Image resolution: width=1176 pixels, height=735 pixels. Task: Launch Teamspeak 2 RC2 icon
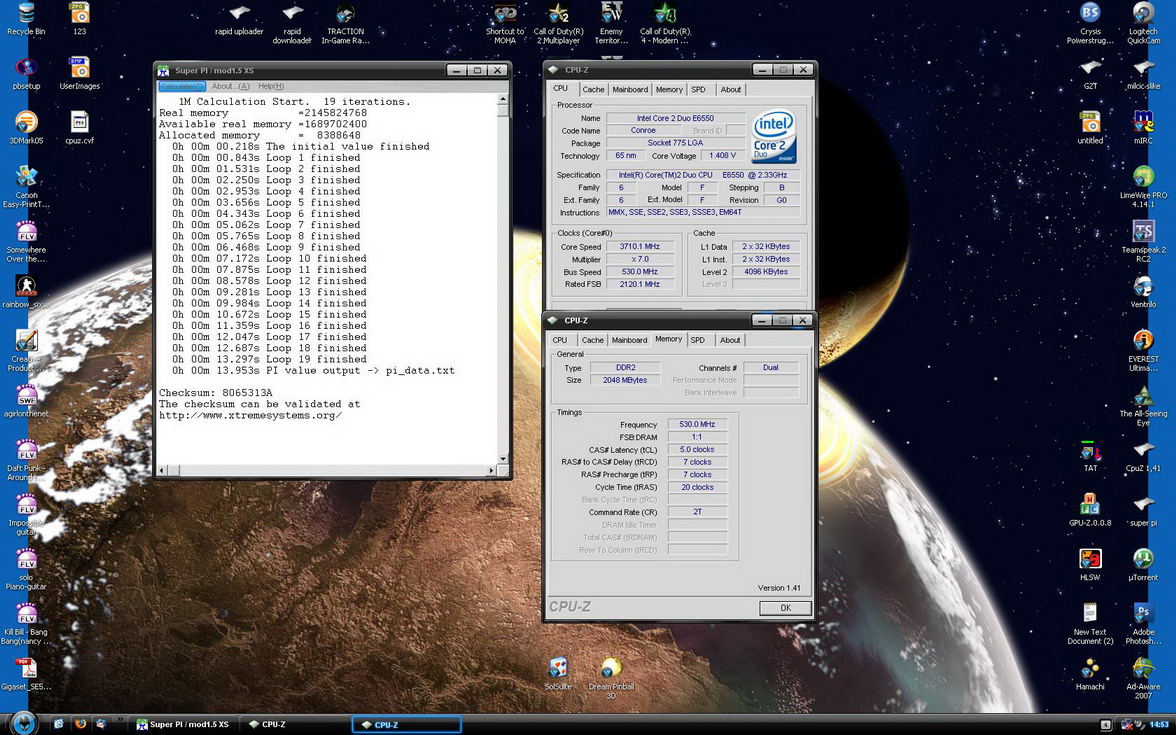tap(1143, 242)
